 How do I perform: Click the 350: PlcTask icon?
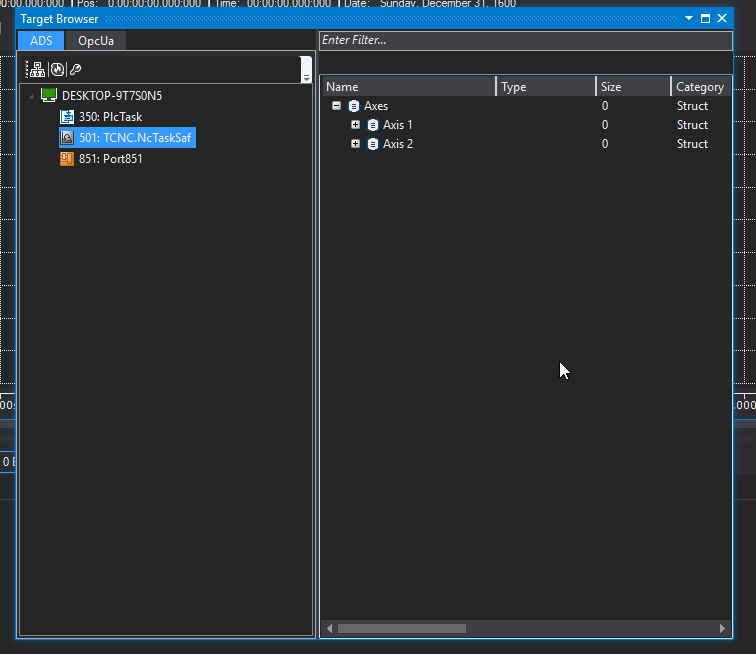67,117
